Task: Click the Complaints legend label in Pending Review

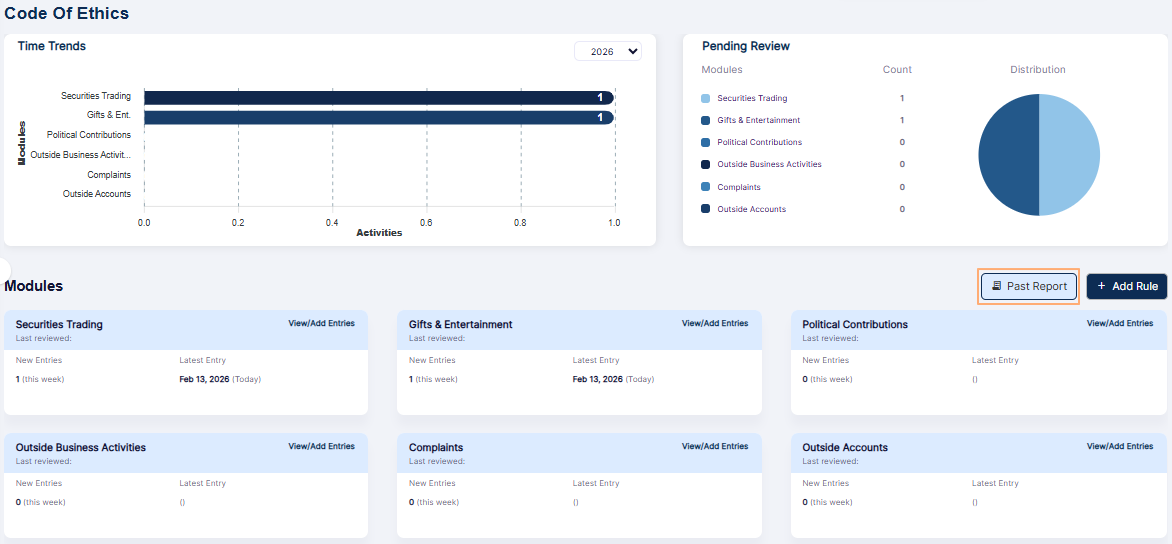Action: point(738,187)
